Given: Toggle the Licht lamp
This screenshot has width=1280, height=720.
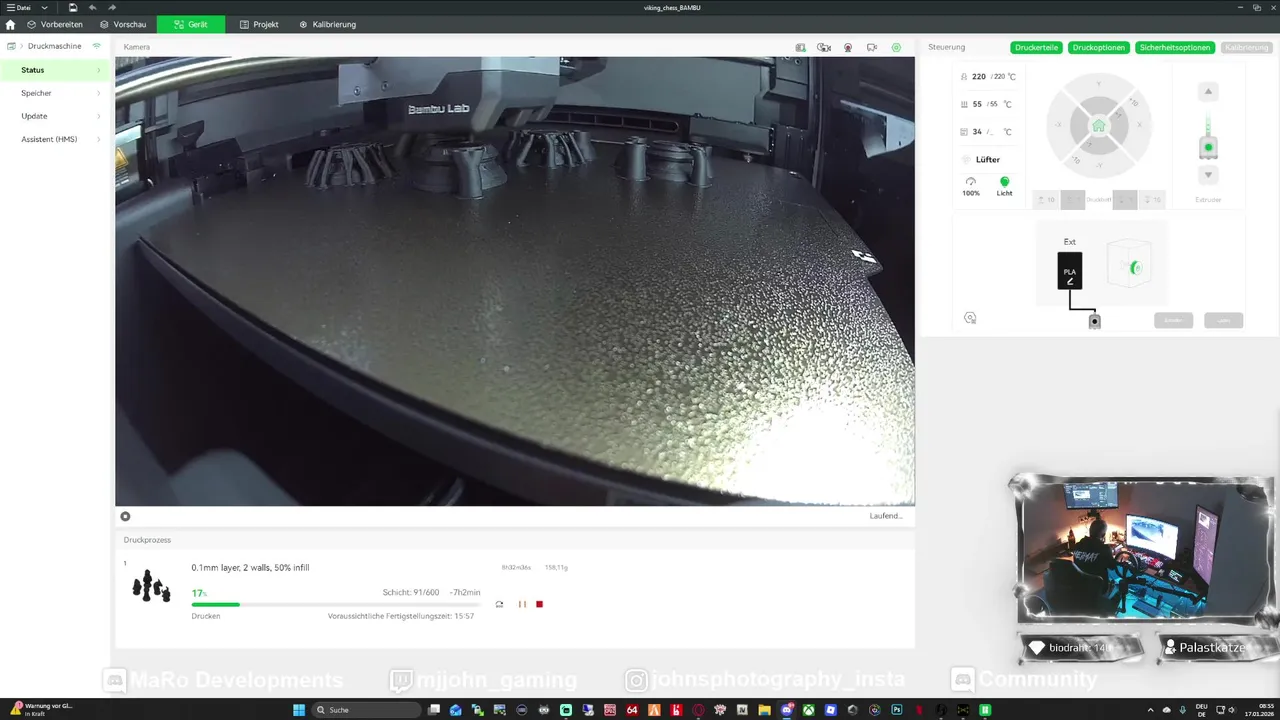Looking at the screenshot, I should pyautogui.click(x=1004, y=186).
